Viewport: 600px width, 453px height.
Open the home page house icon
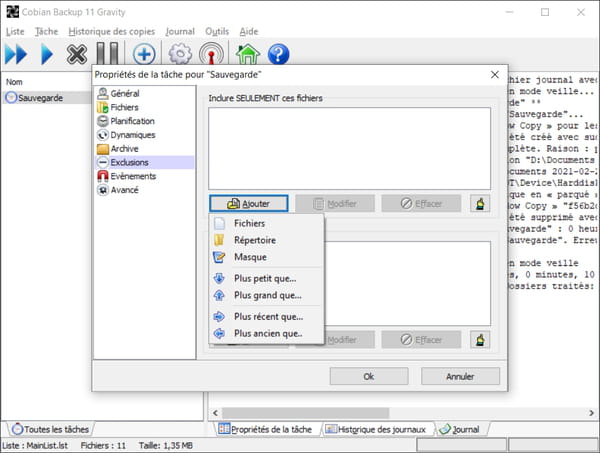coord(248,54)
